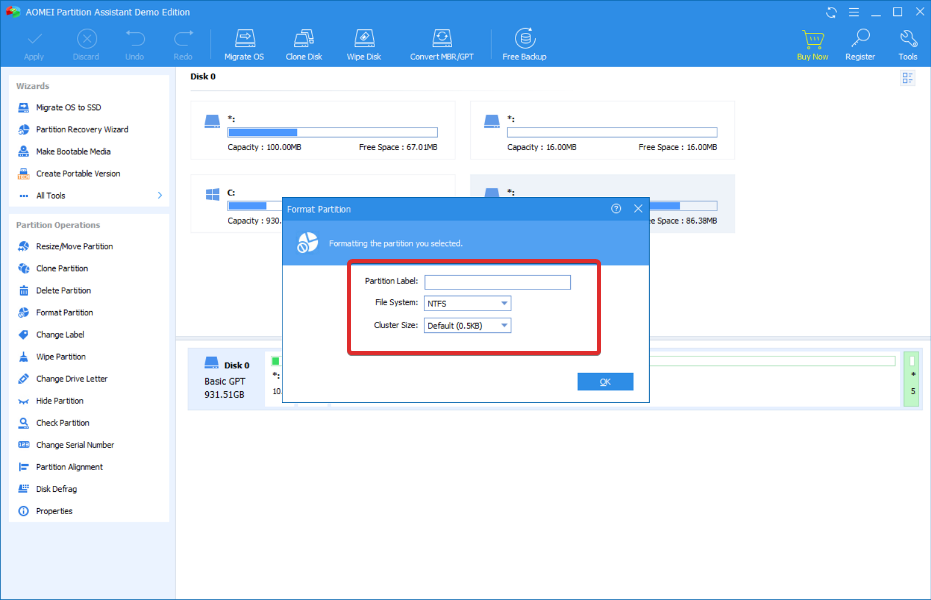Select Resize/Move Partition in sidebar
This screenshot has height=600, width=931.
[x=74, y=247]
